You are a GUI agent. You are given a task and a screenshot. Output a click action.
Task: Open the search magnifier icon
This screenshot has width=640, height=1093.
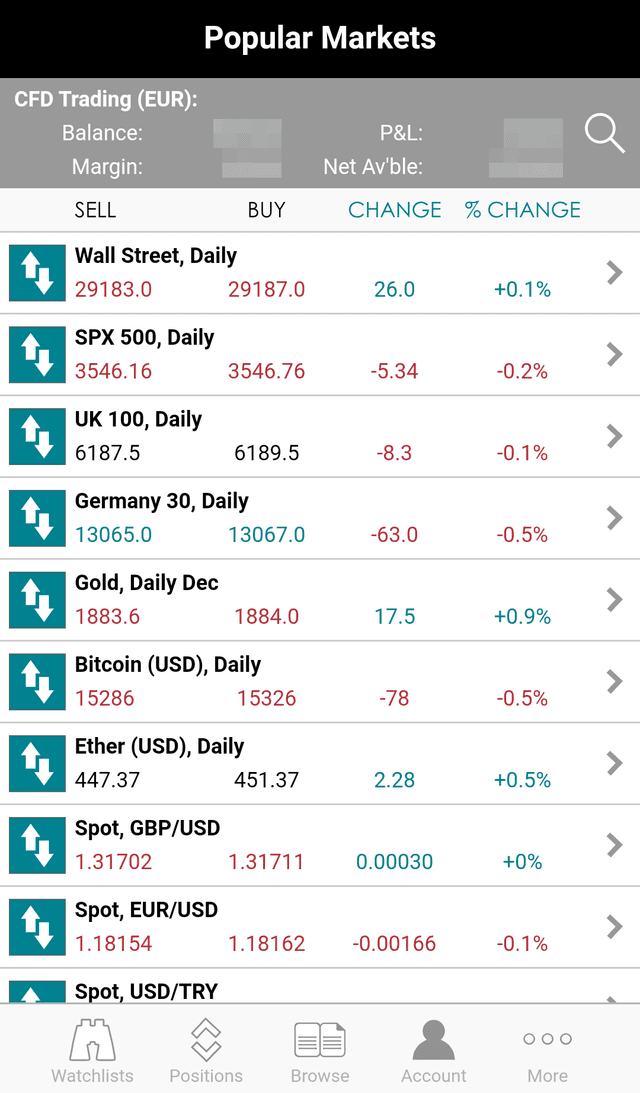[604, 133]
